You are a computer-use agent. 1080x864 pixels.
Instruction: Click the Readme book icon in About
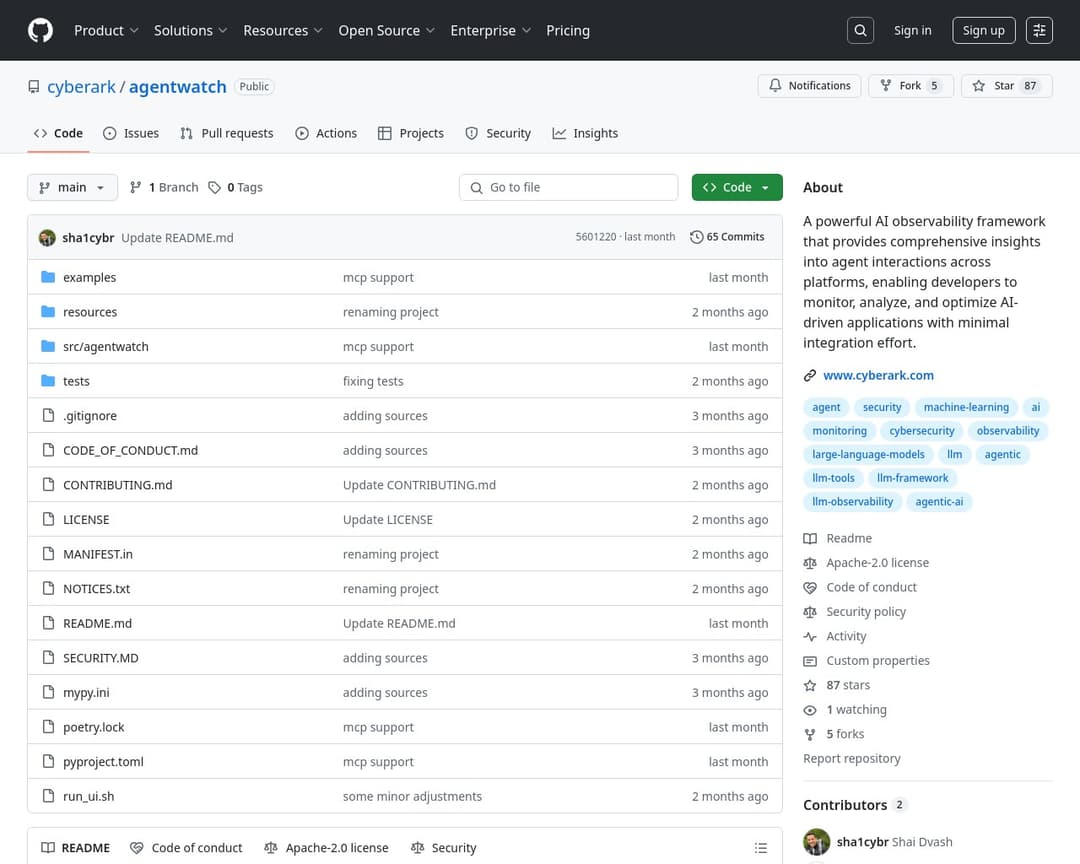coord(810,539)
